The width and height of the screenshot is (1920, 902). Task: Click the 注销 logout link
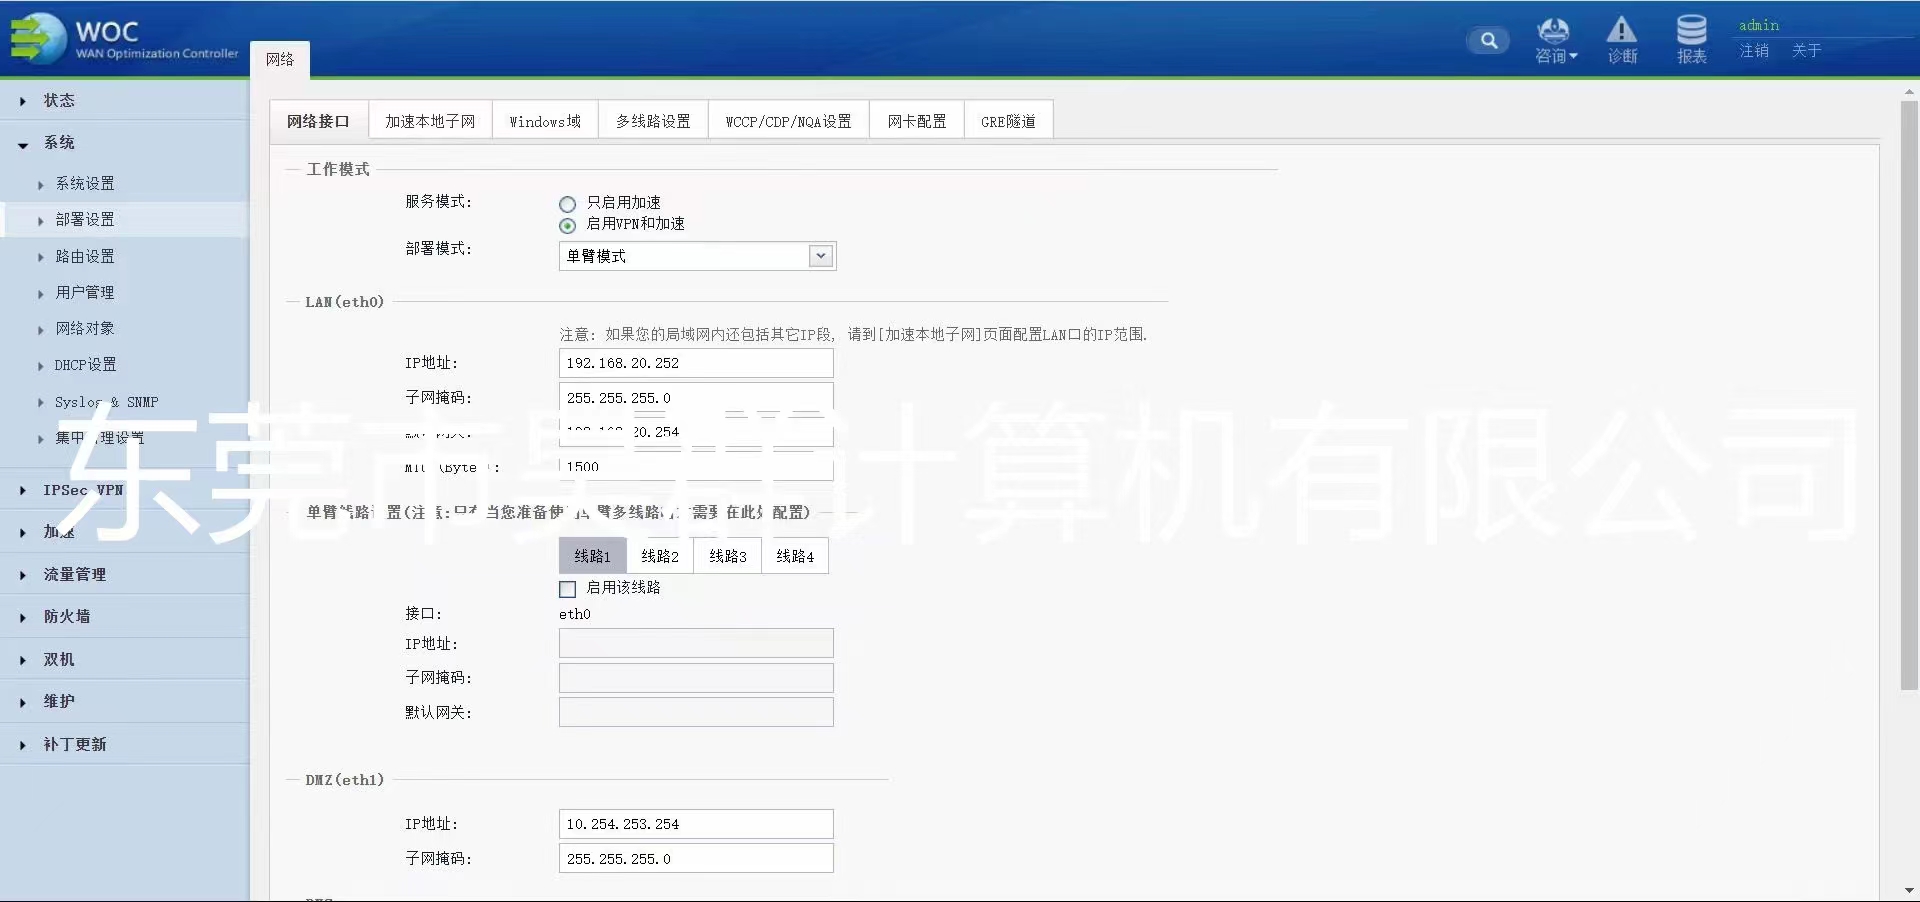(x=1754, y=50)
